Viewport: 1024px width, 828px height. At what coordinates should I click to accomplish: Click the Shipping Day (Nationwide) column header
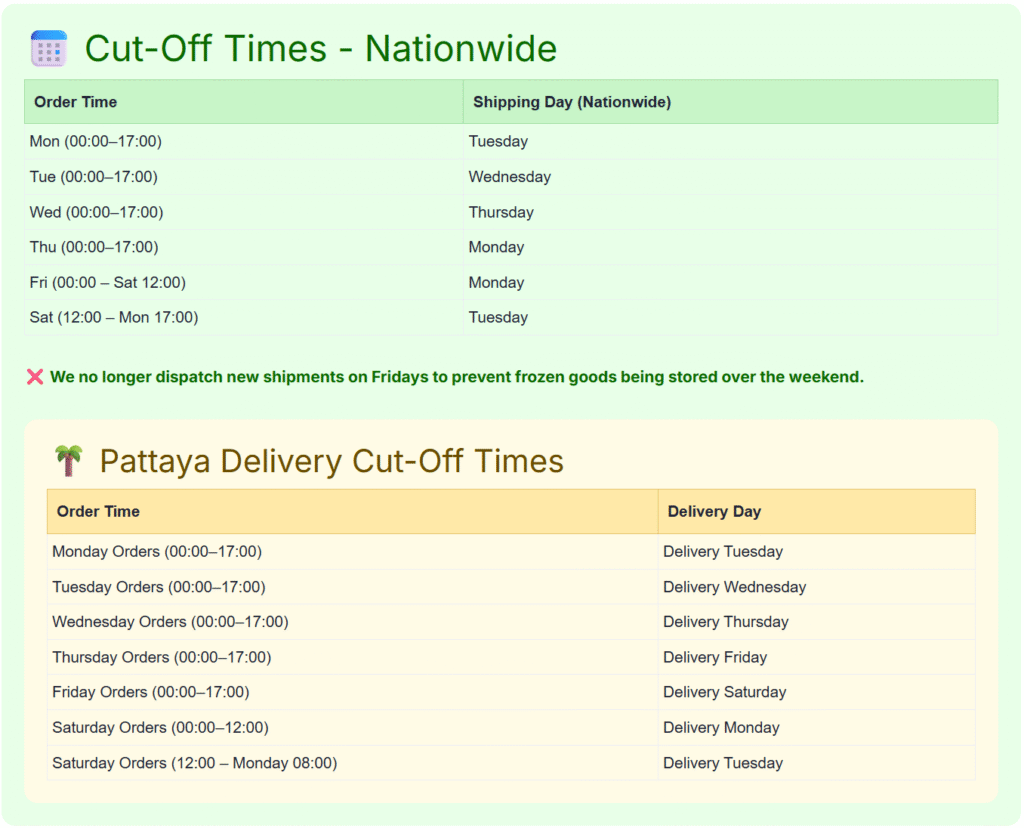coord(571,102)
